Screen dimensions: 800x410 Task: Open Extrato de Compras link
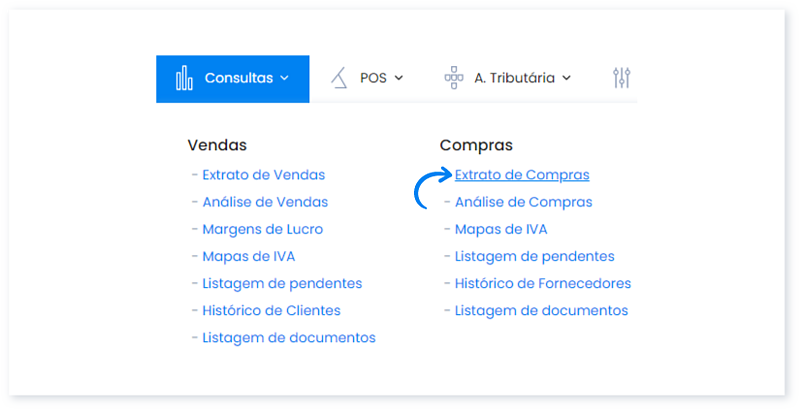pyautogui.click(x=521, y=175)
